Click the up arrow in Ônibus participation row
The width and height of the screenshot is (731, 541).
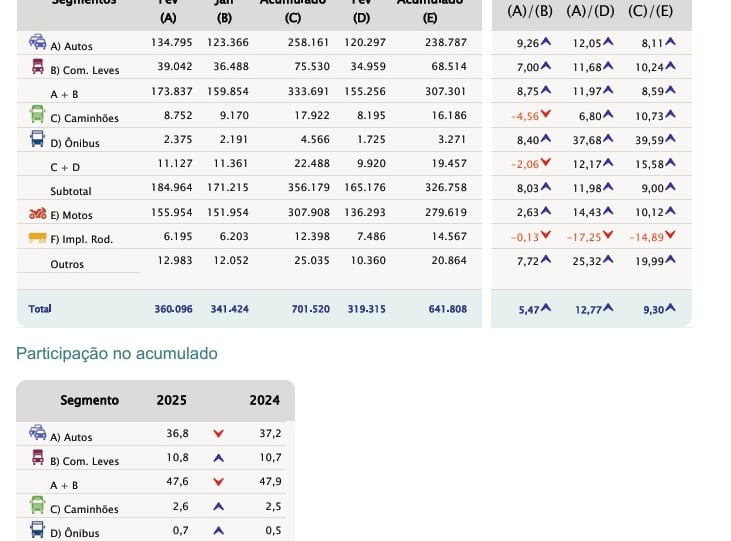218,531
